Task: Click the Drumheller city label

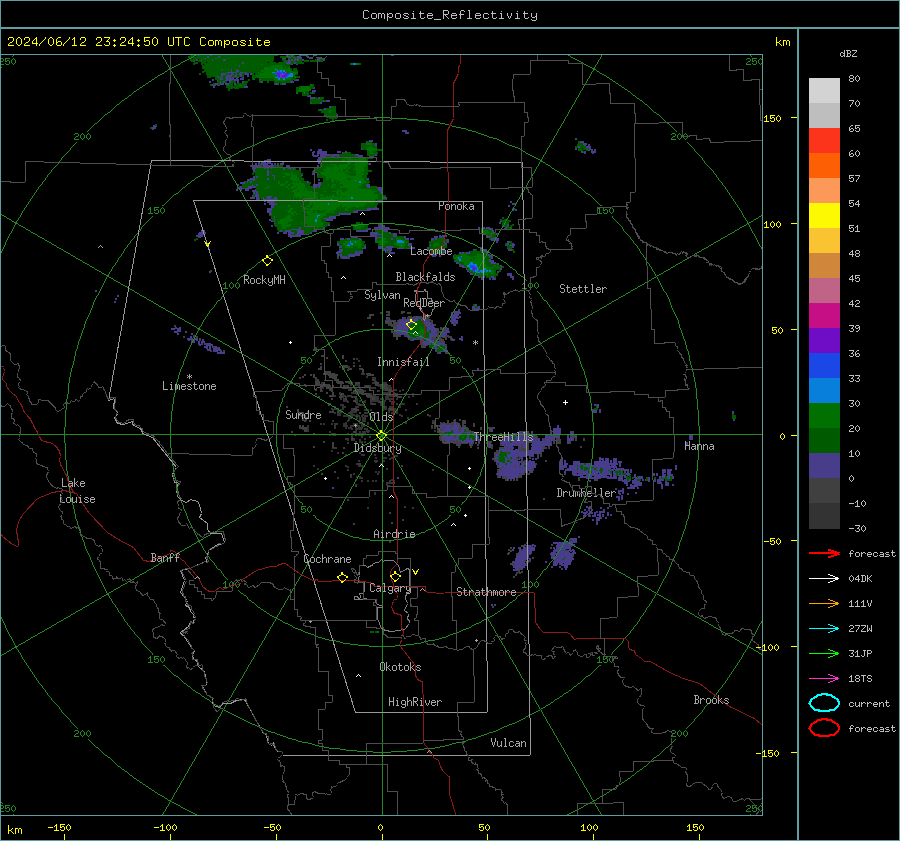Action: [586, 493]
